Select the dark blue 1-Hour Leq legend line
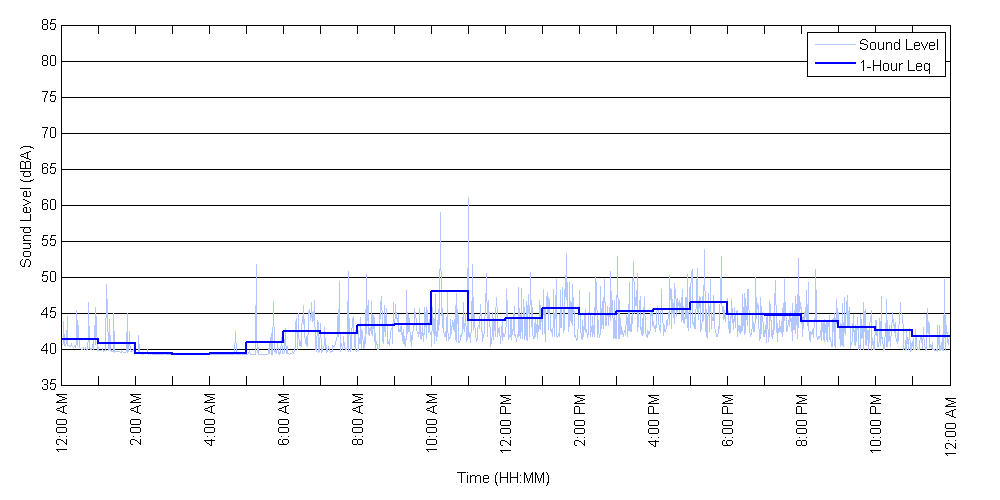The height and width of the screenshot is (500, 1000). click(833, 65)
